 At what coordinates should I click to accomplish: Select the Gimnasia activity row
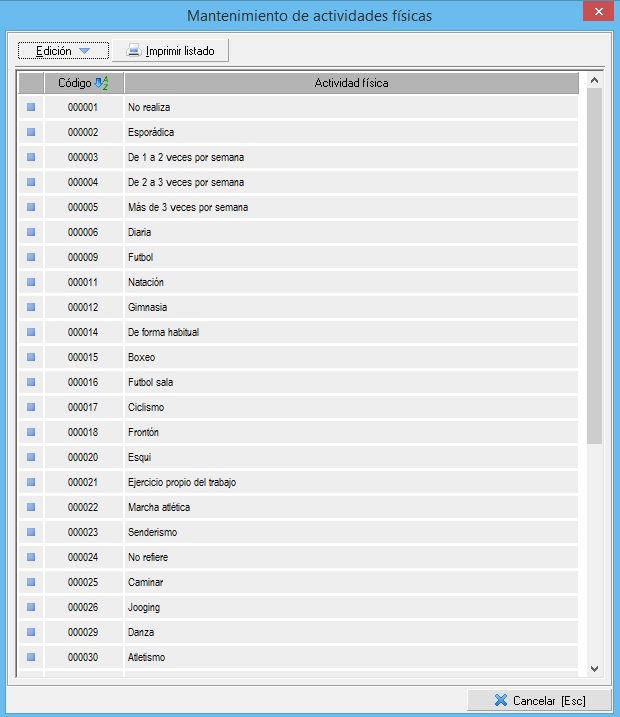pos(350,307)
